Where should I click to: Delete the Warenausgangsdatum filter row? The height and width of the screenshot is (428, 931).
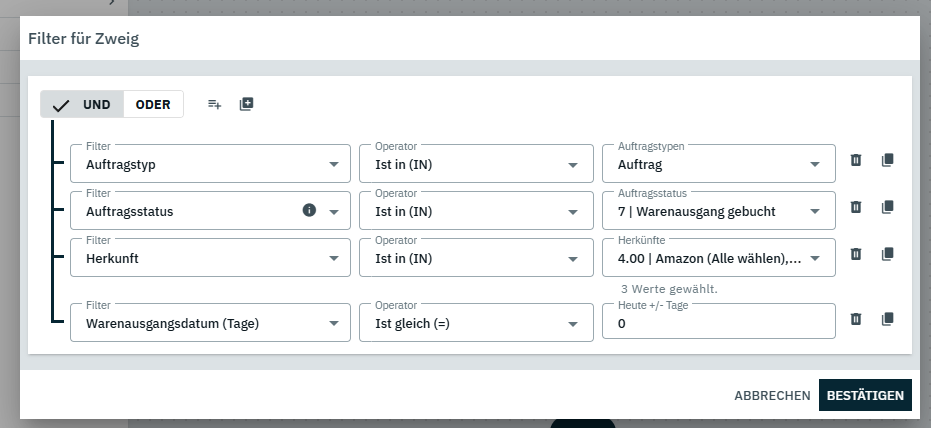(x=856, y=319)
